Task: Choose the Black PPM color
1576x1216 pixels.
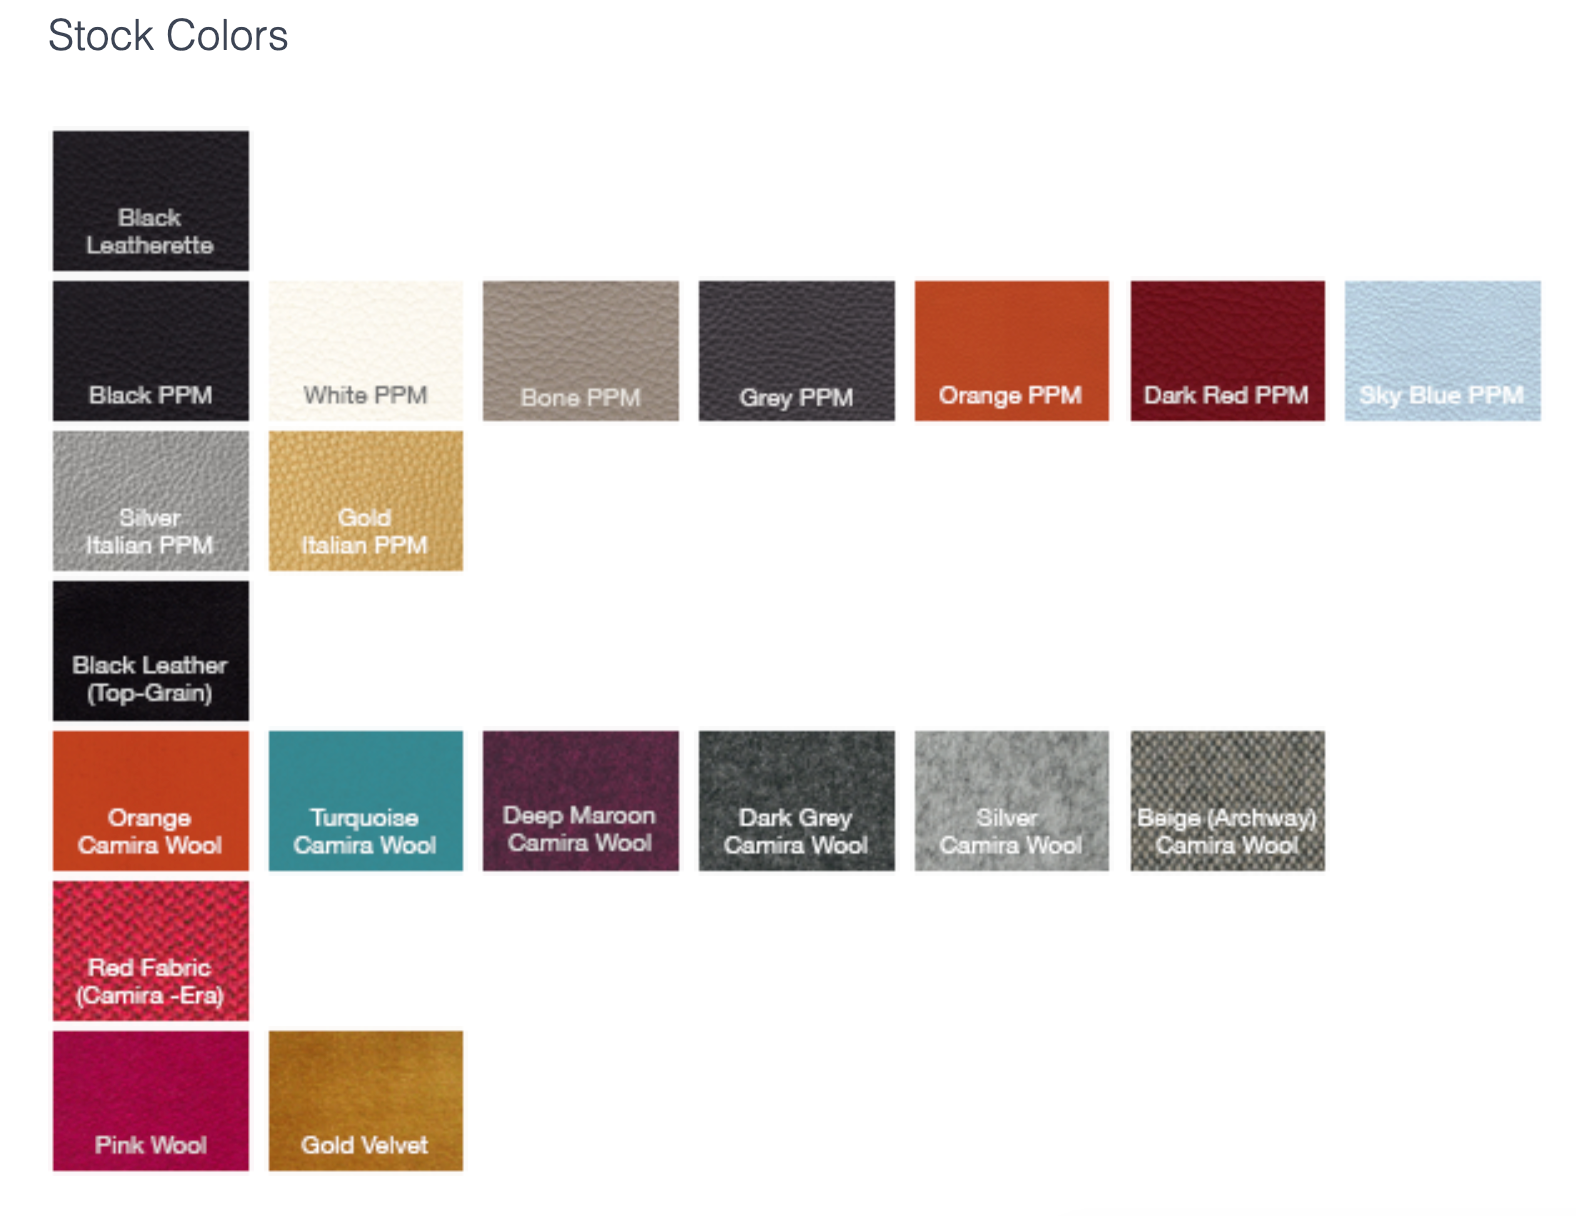Action: click(150, 351)
